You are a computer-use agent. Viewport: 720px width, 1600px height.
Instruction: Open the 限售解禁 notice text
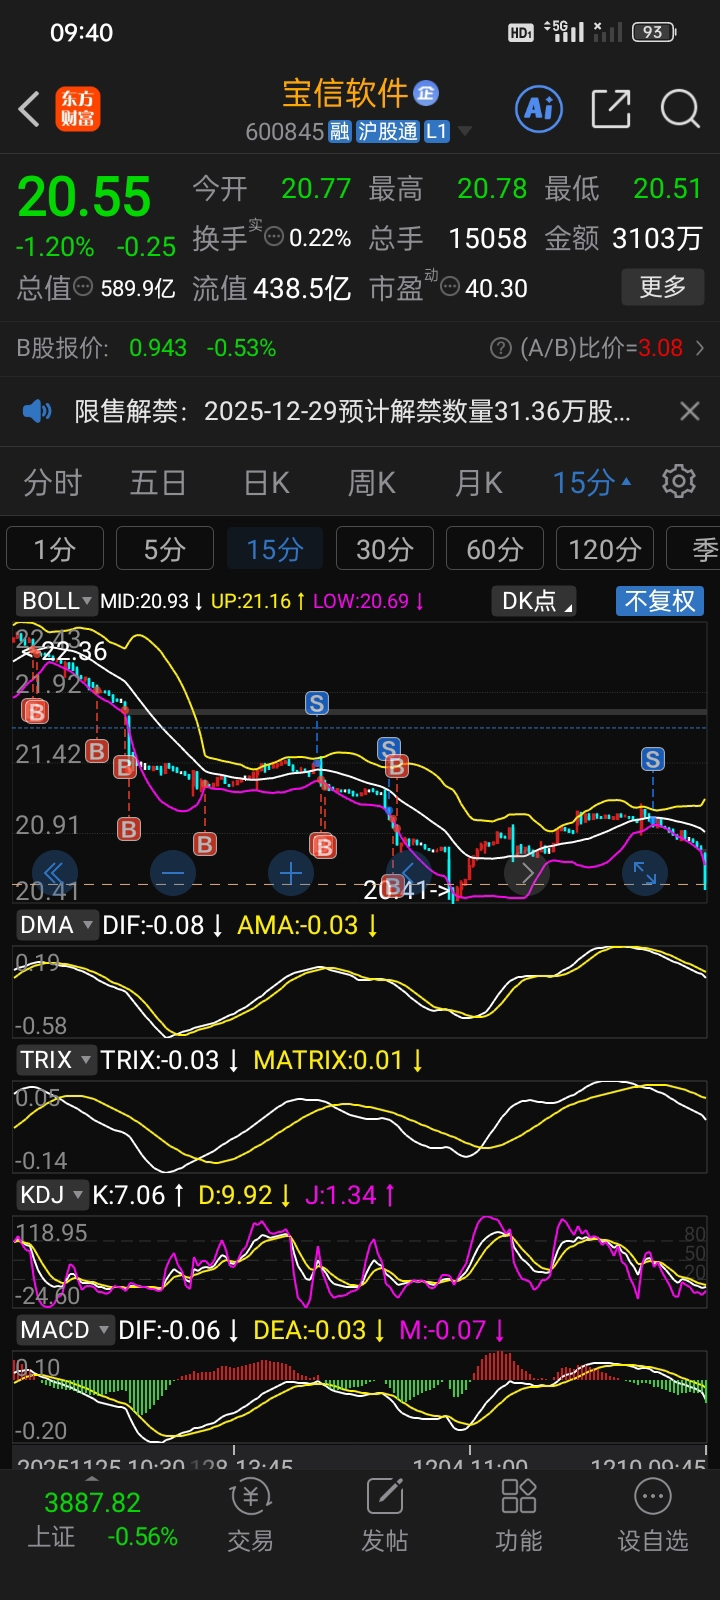pos(352,411)
